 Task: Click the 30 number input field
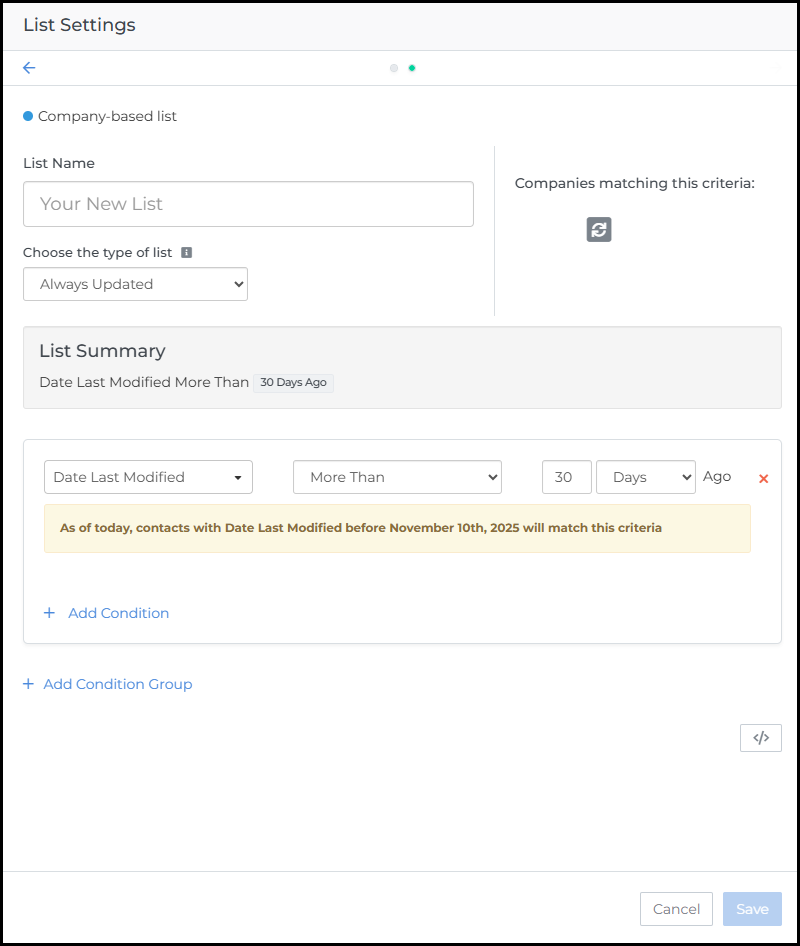click(x=566, y=477)
